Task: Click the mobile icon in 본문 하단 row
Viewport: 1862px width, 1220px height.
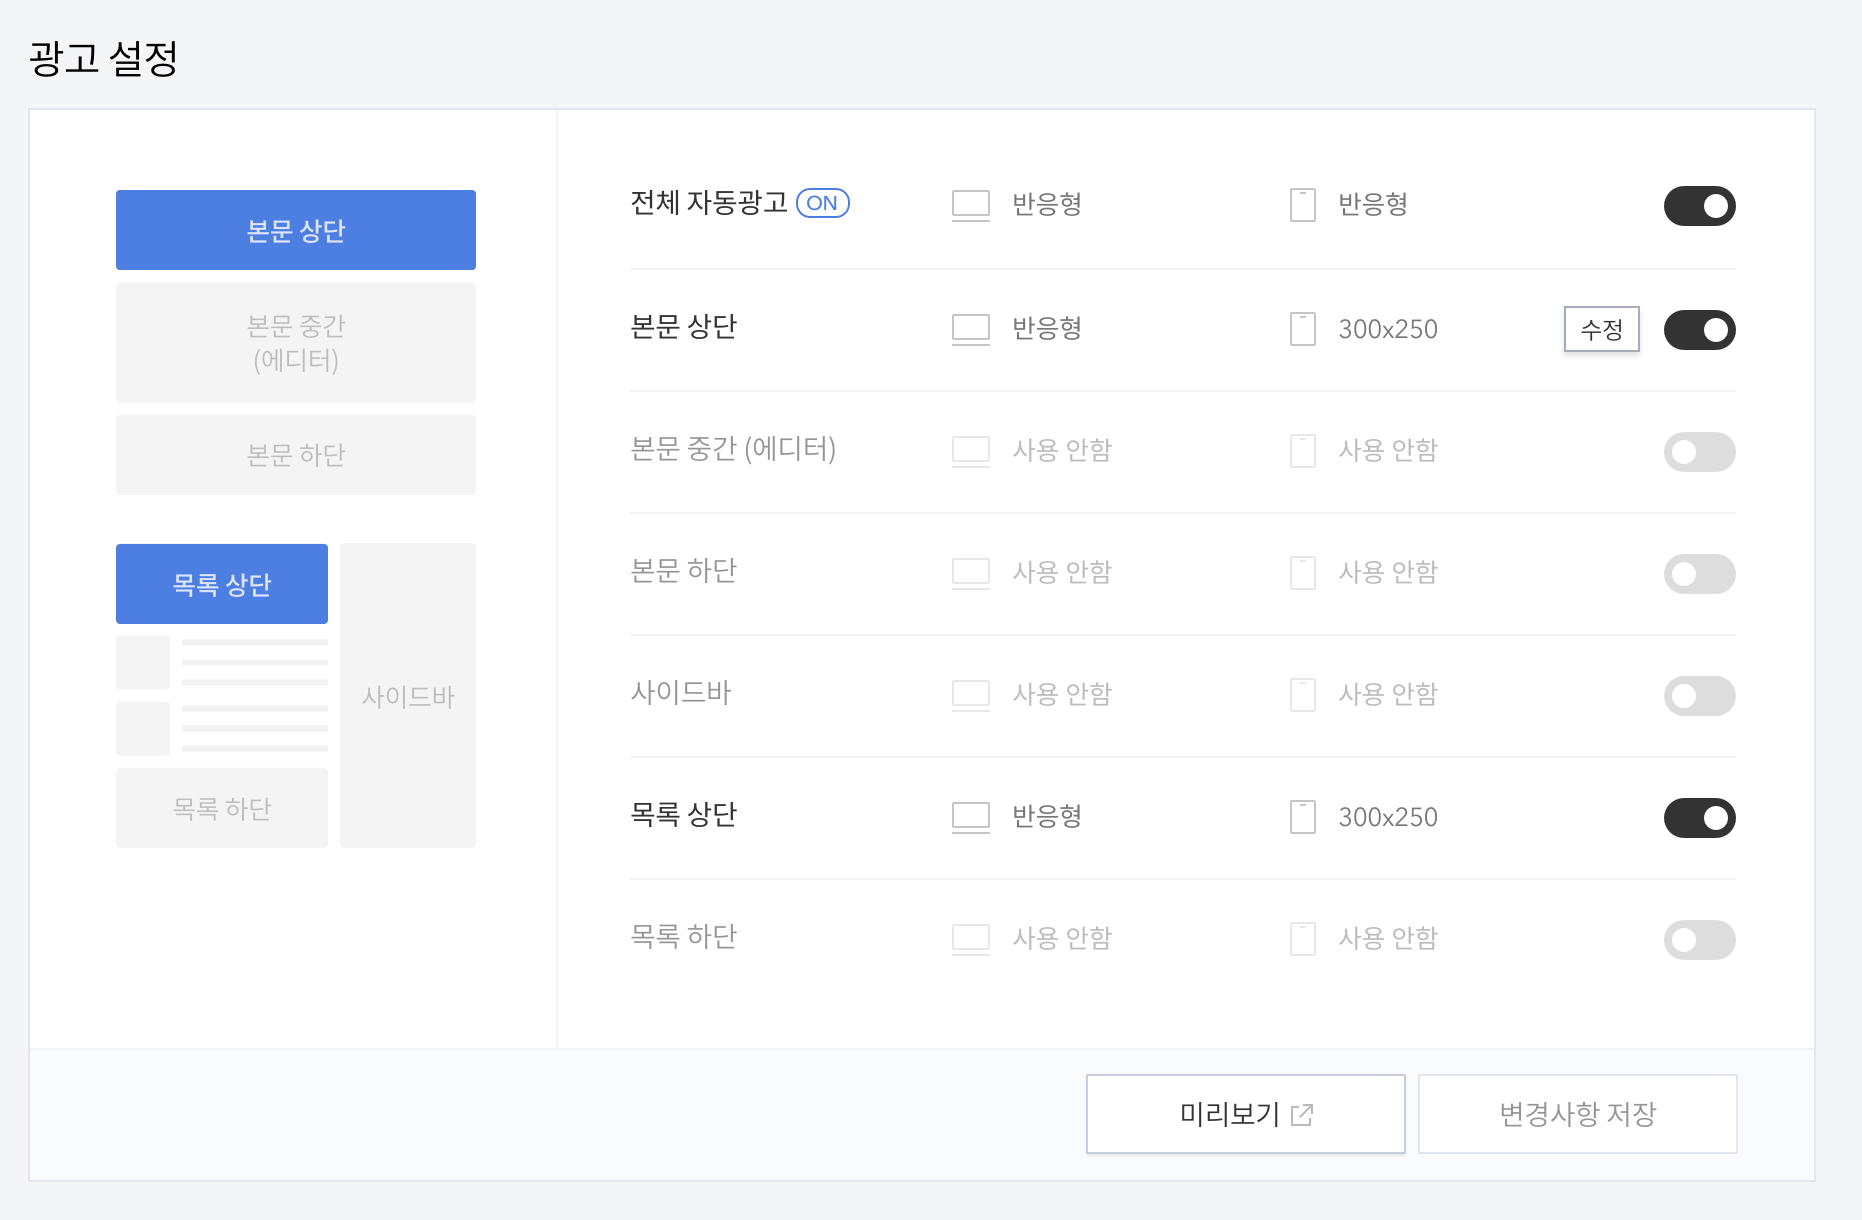Action: click(x=1301, y=572)
